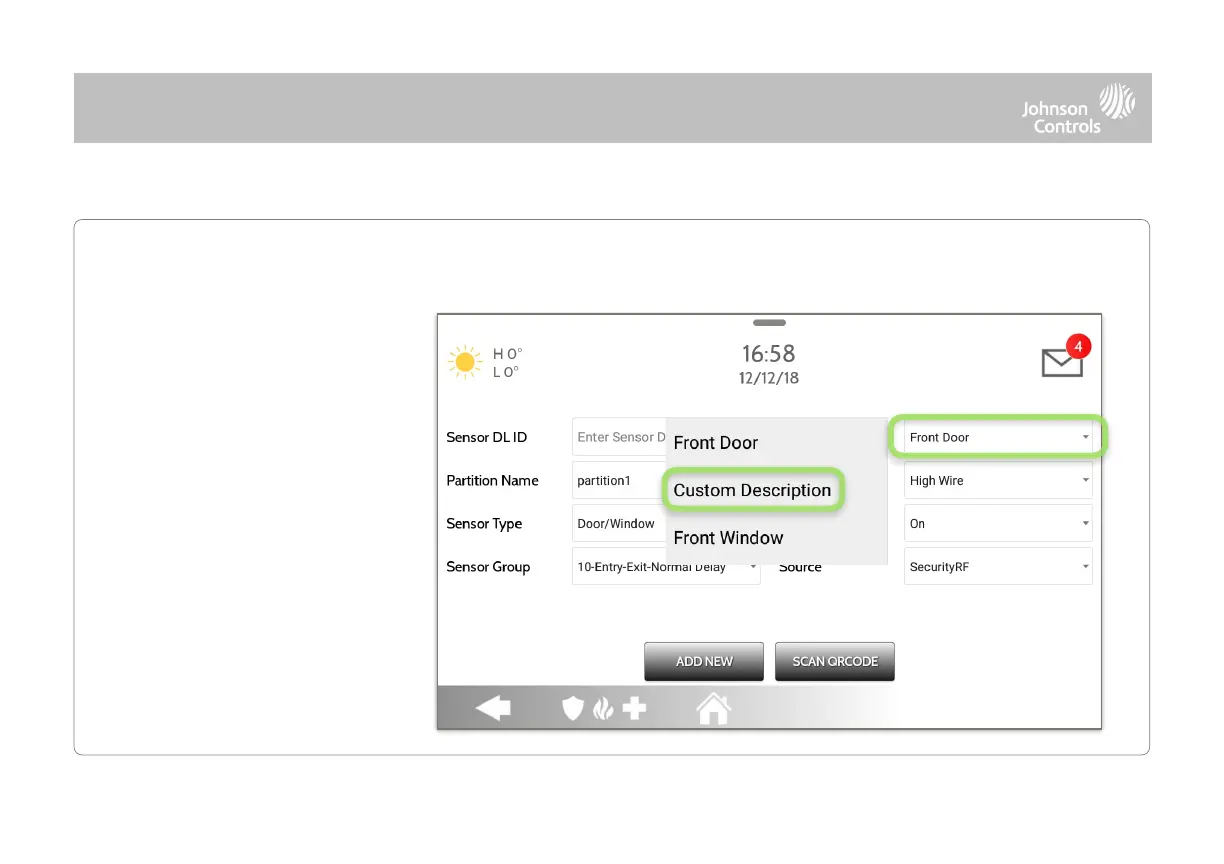Click the Johnson Controls logo
1224x864 pixels.
pyautogui.click(x=1078, y=109)
